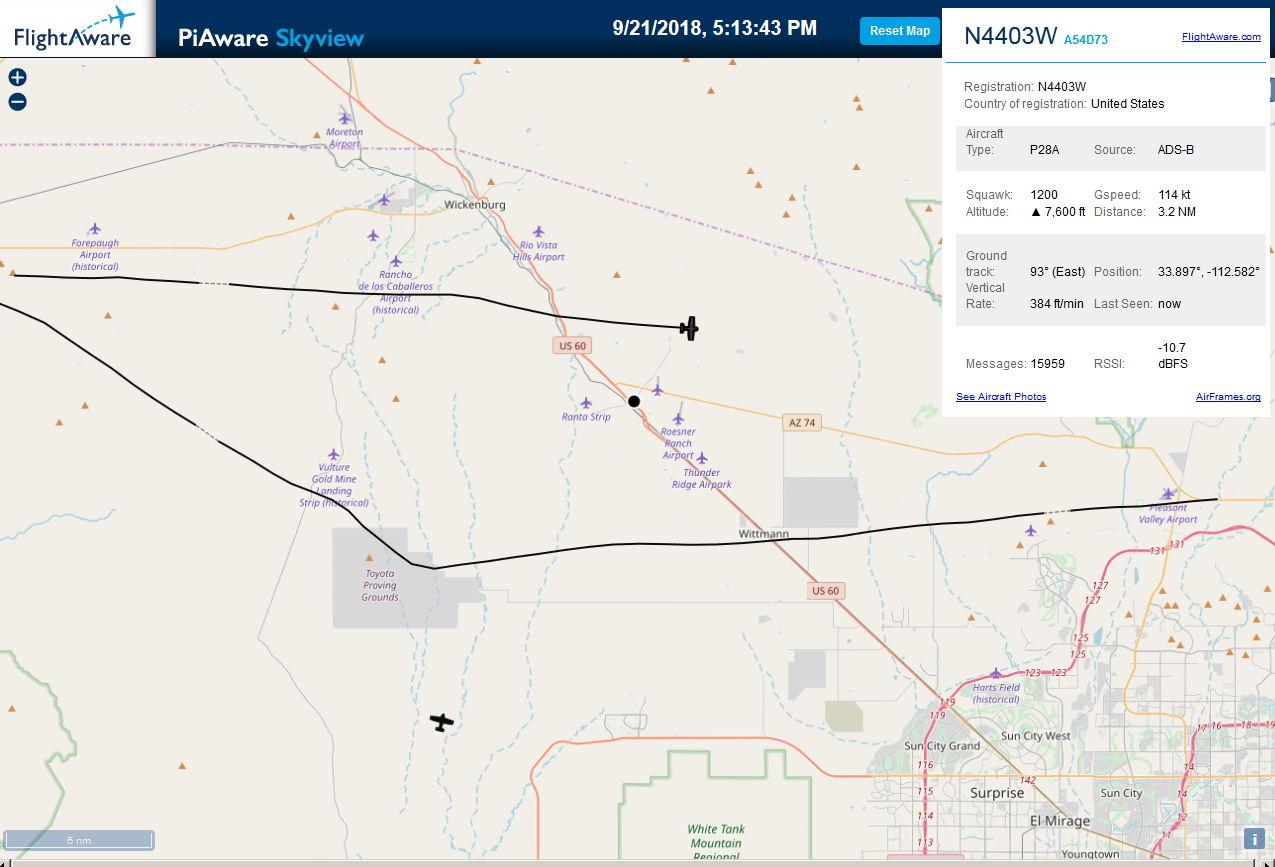The height and width of the screenshot is (867, 1275).
Task: Open See Aircraft Photos link
Action: [x=1001, y=397]
